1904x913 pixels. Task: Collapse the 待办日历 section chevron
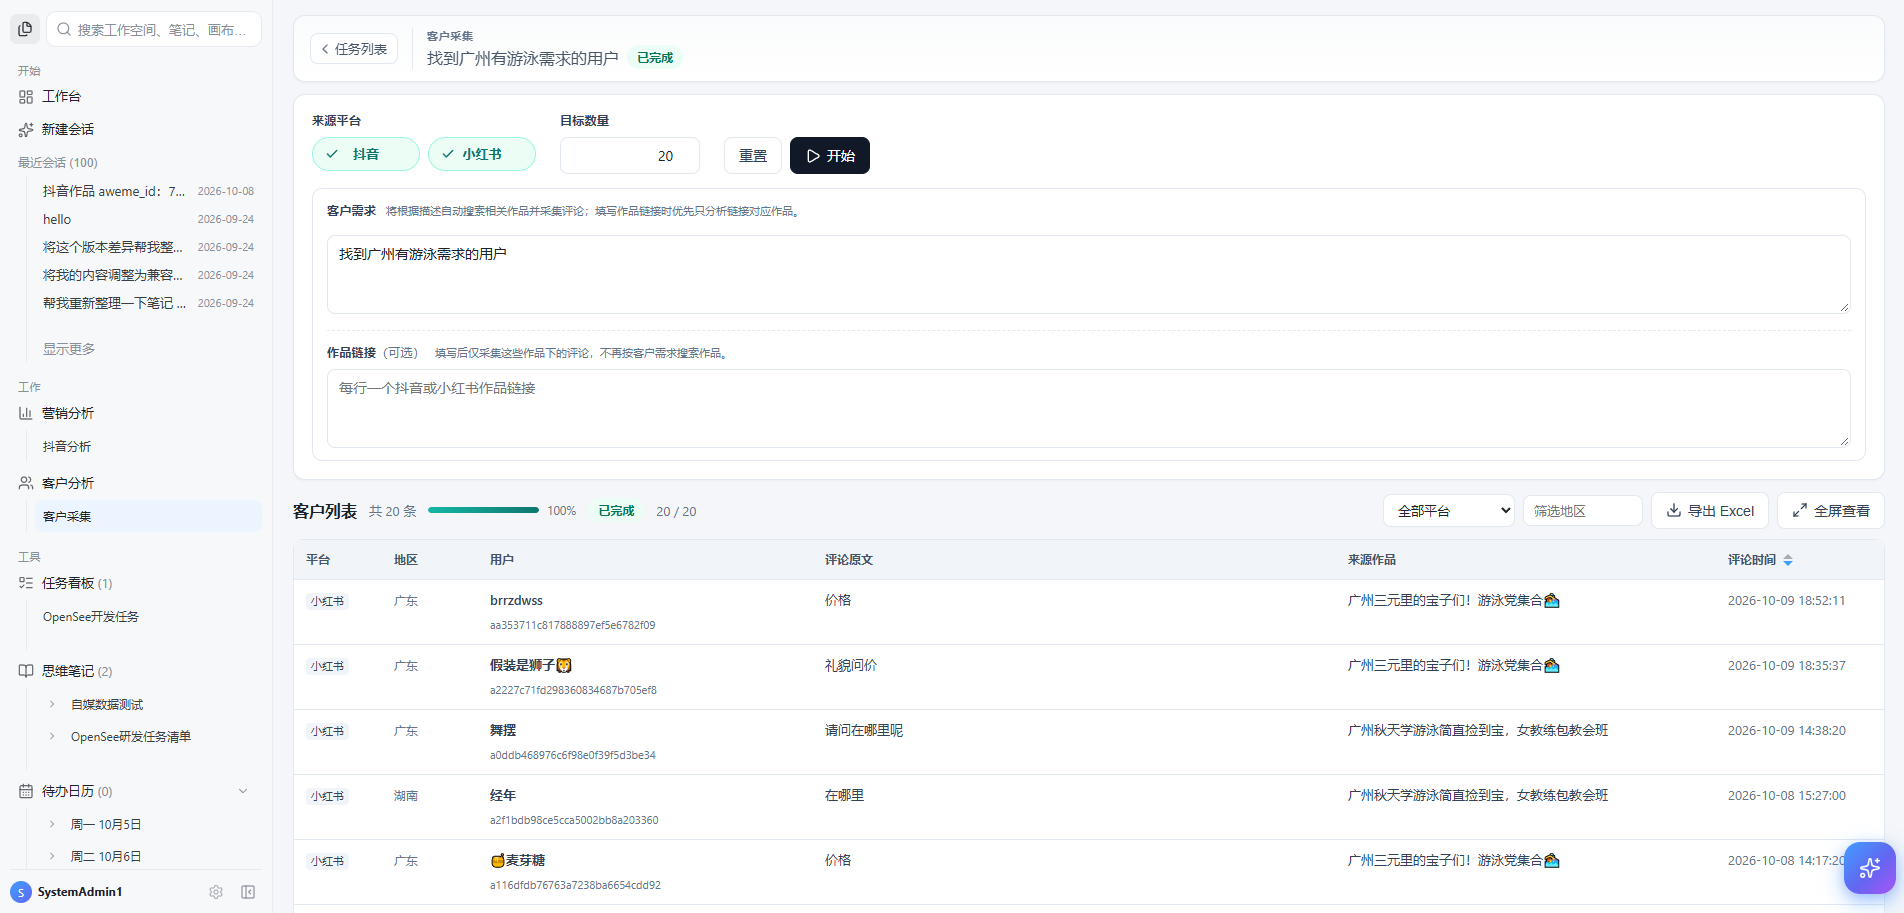(x=243, y=791)
